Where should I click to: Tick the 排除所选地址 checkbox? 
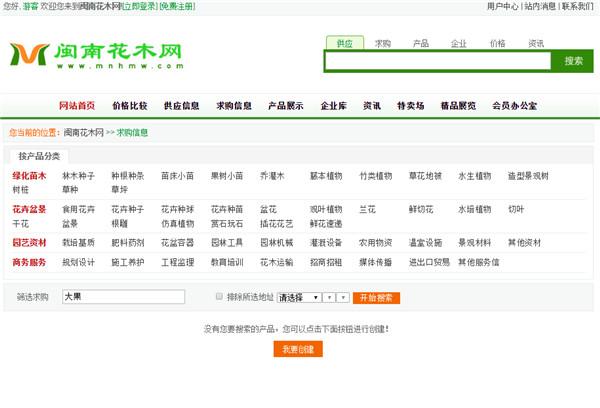(220, 297)
